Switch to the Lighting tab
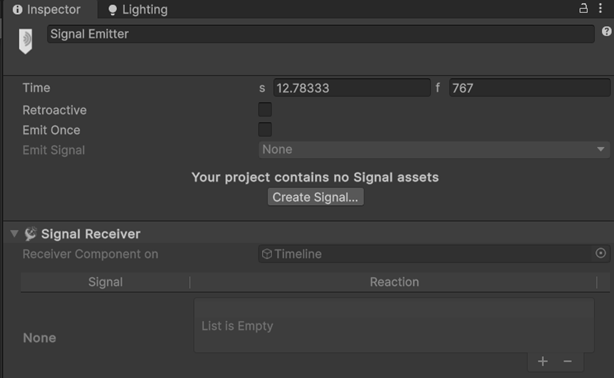This screenshot has width=614, height=378. 137,9
